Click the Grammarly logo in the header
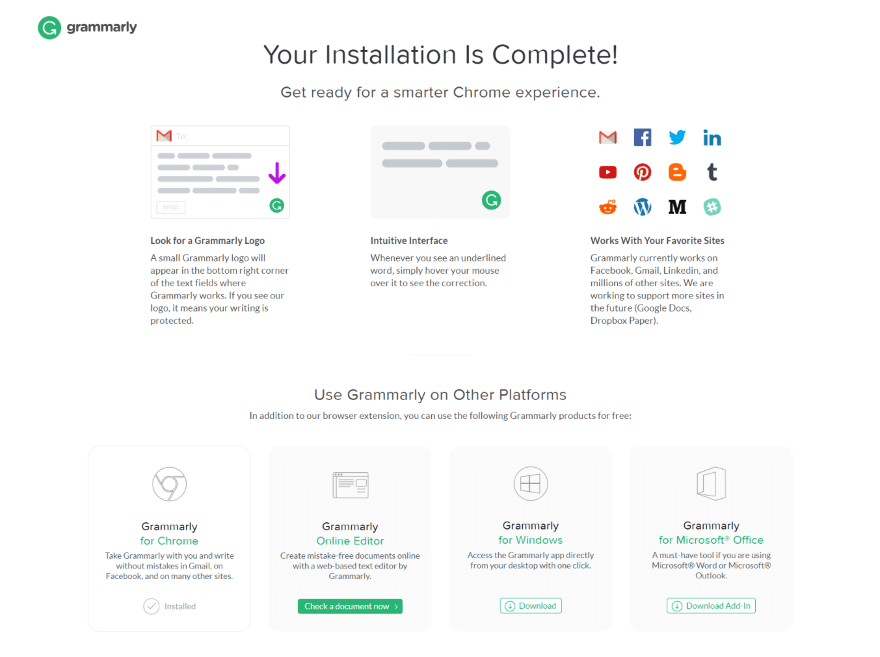 tap(87, 28)
